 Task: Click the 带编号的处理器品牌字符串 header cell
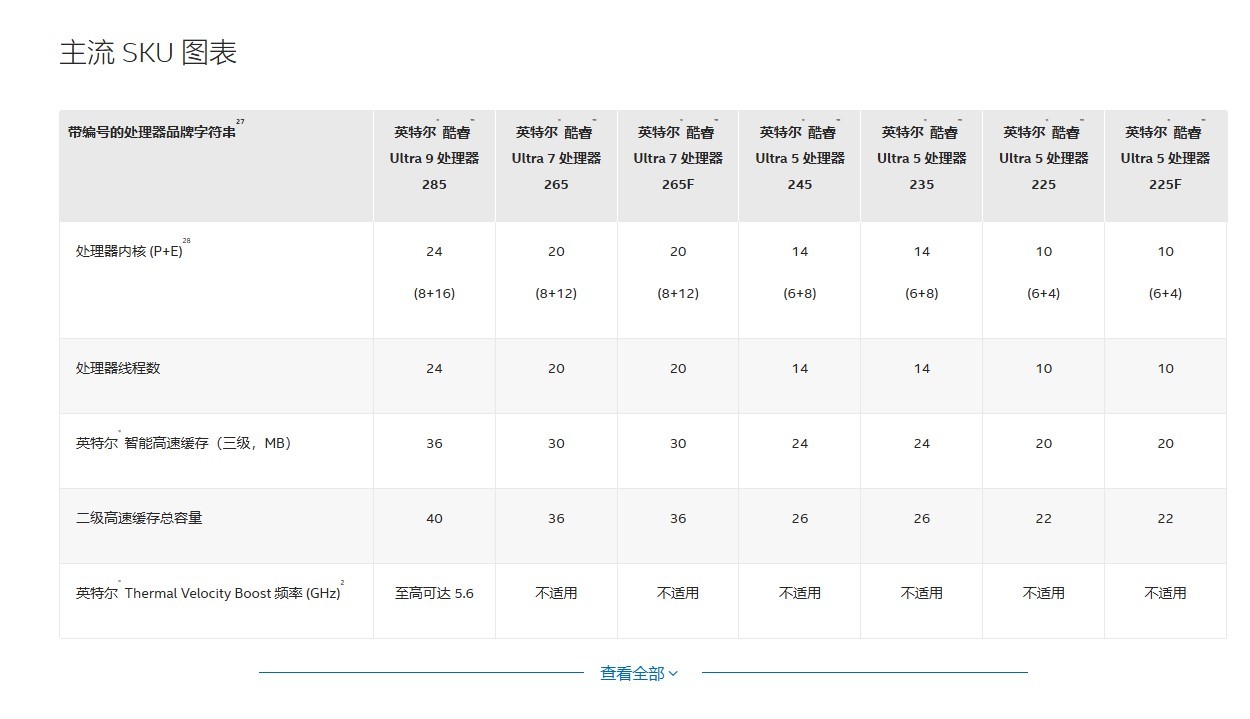click(x=216, y=166)
